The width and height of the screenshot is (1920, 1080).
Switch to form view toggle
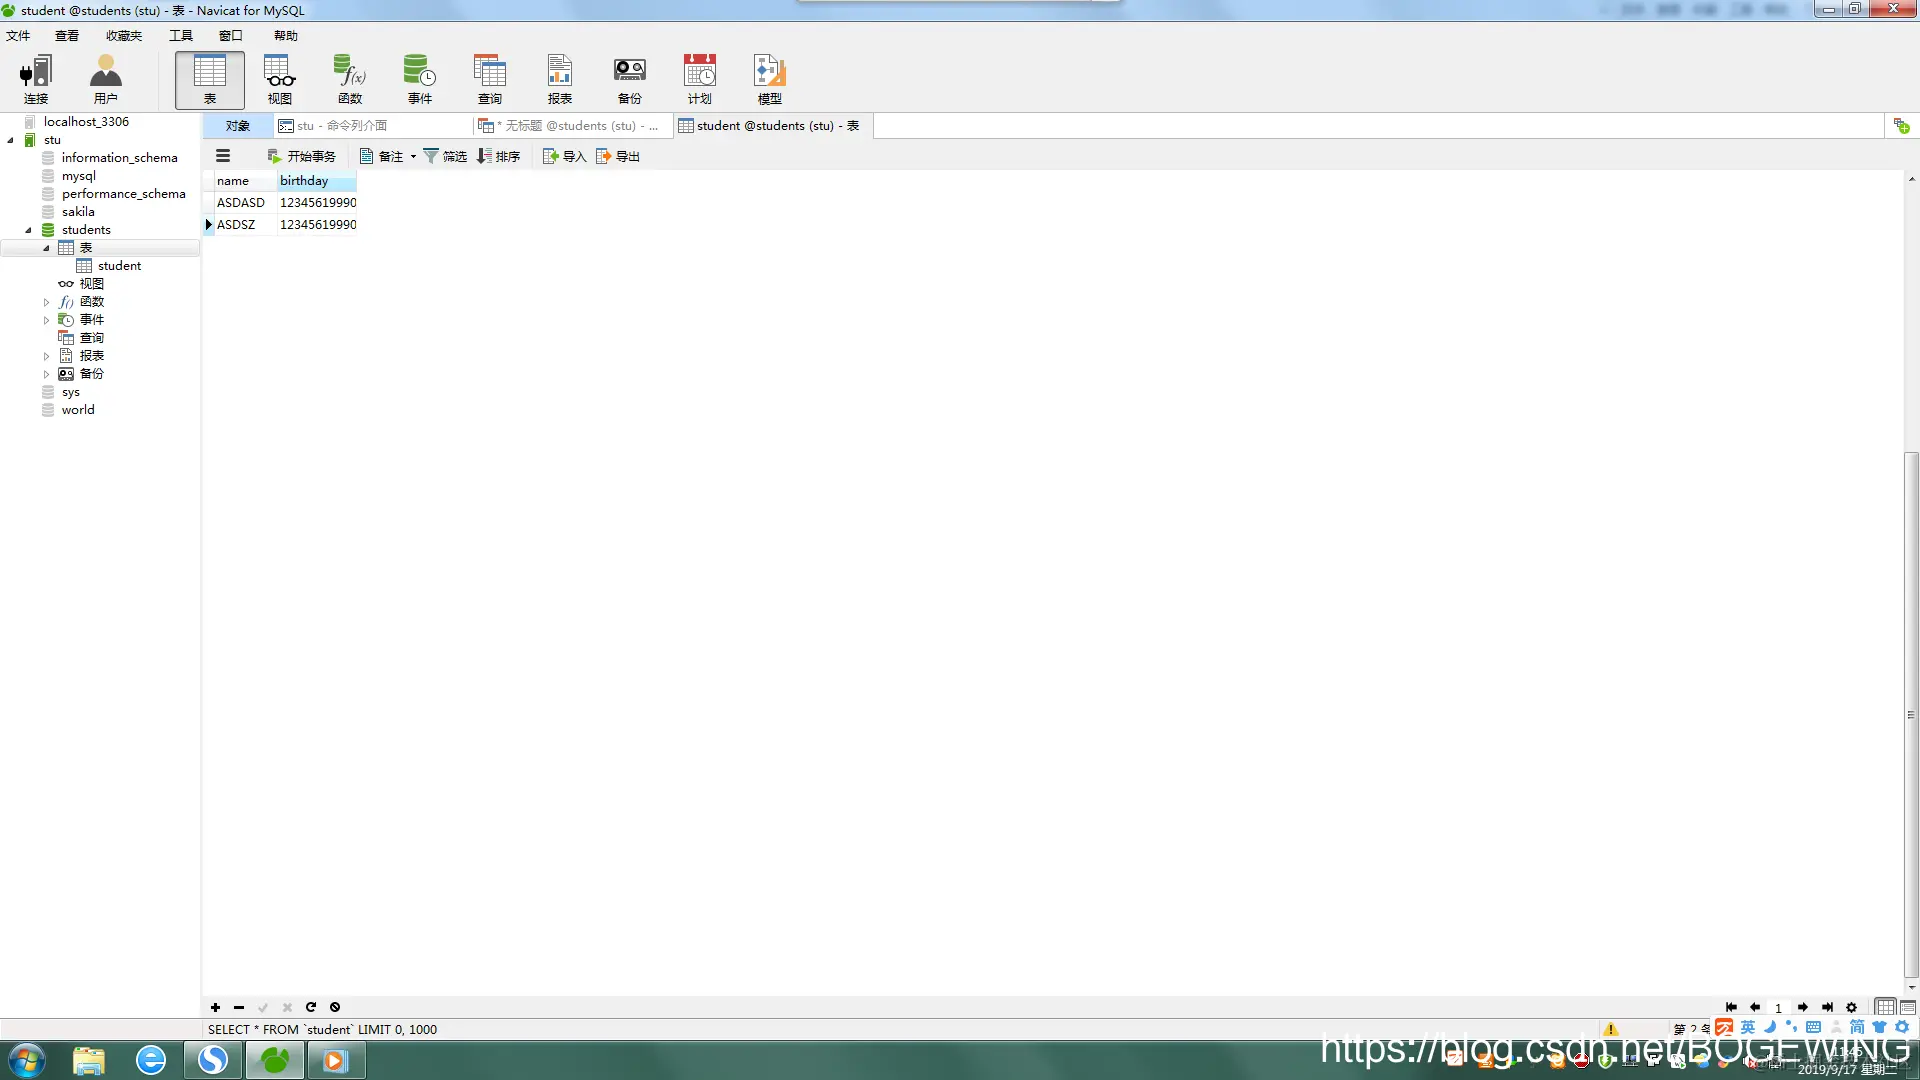pos(1908,1007)
